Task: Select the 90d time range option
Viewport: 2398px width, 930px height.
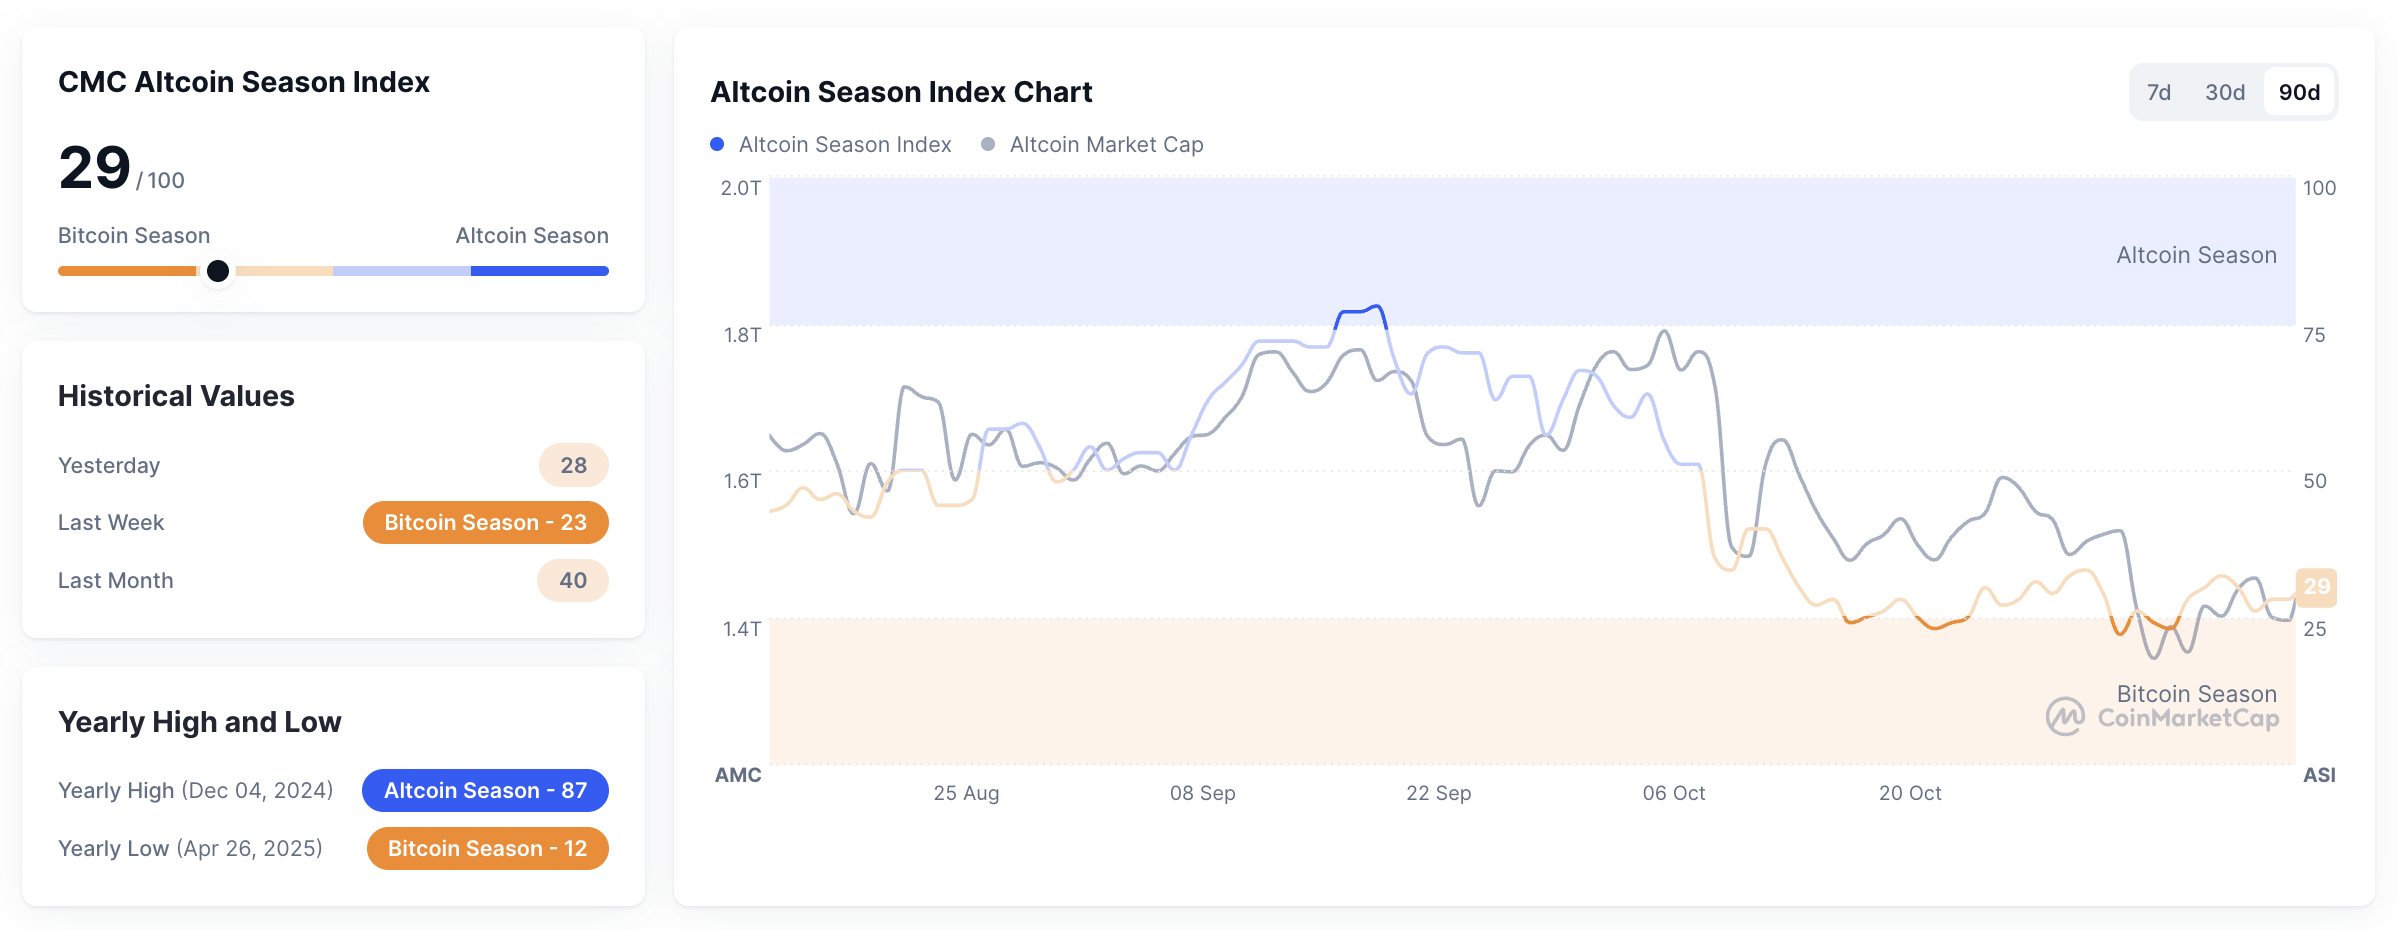Action: 2298,91
